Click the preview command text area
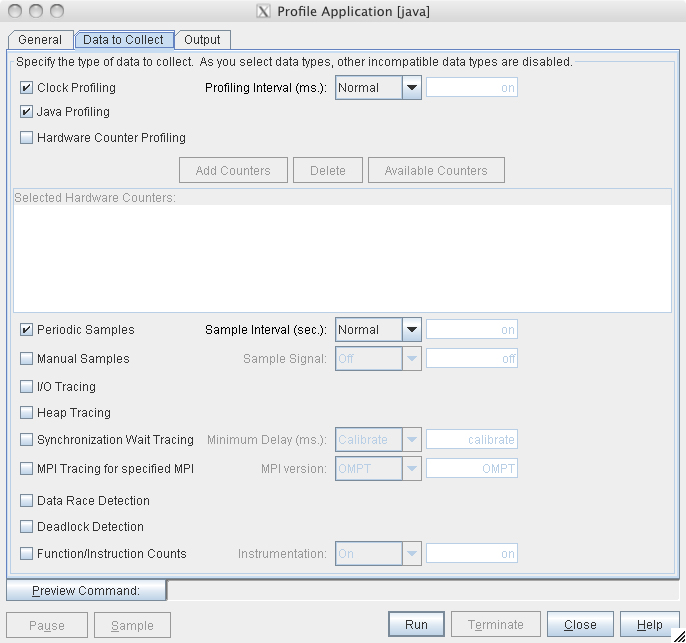Viewport: 686px width, 643px height. (x=423, y=591)
